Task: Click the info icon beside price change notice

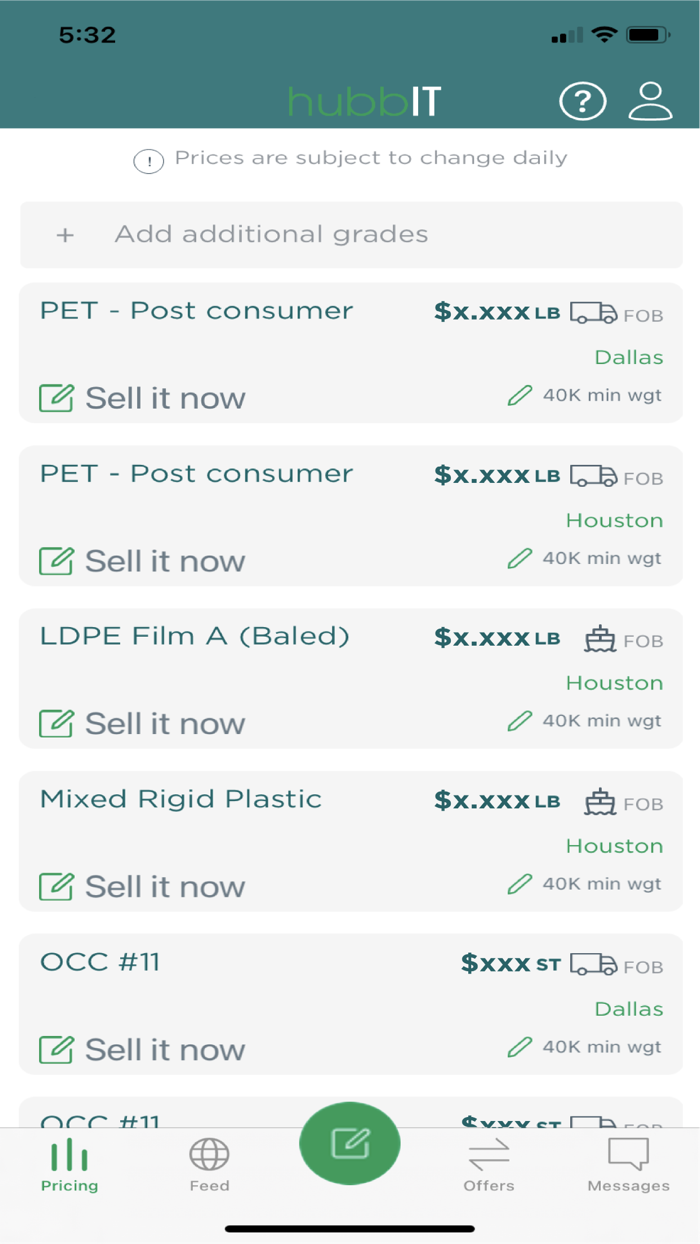Action: click(x=149, y=160)
